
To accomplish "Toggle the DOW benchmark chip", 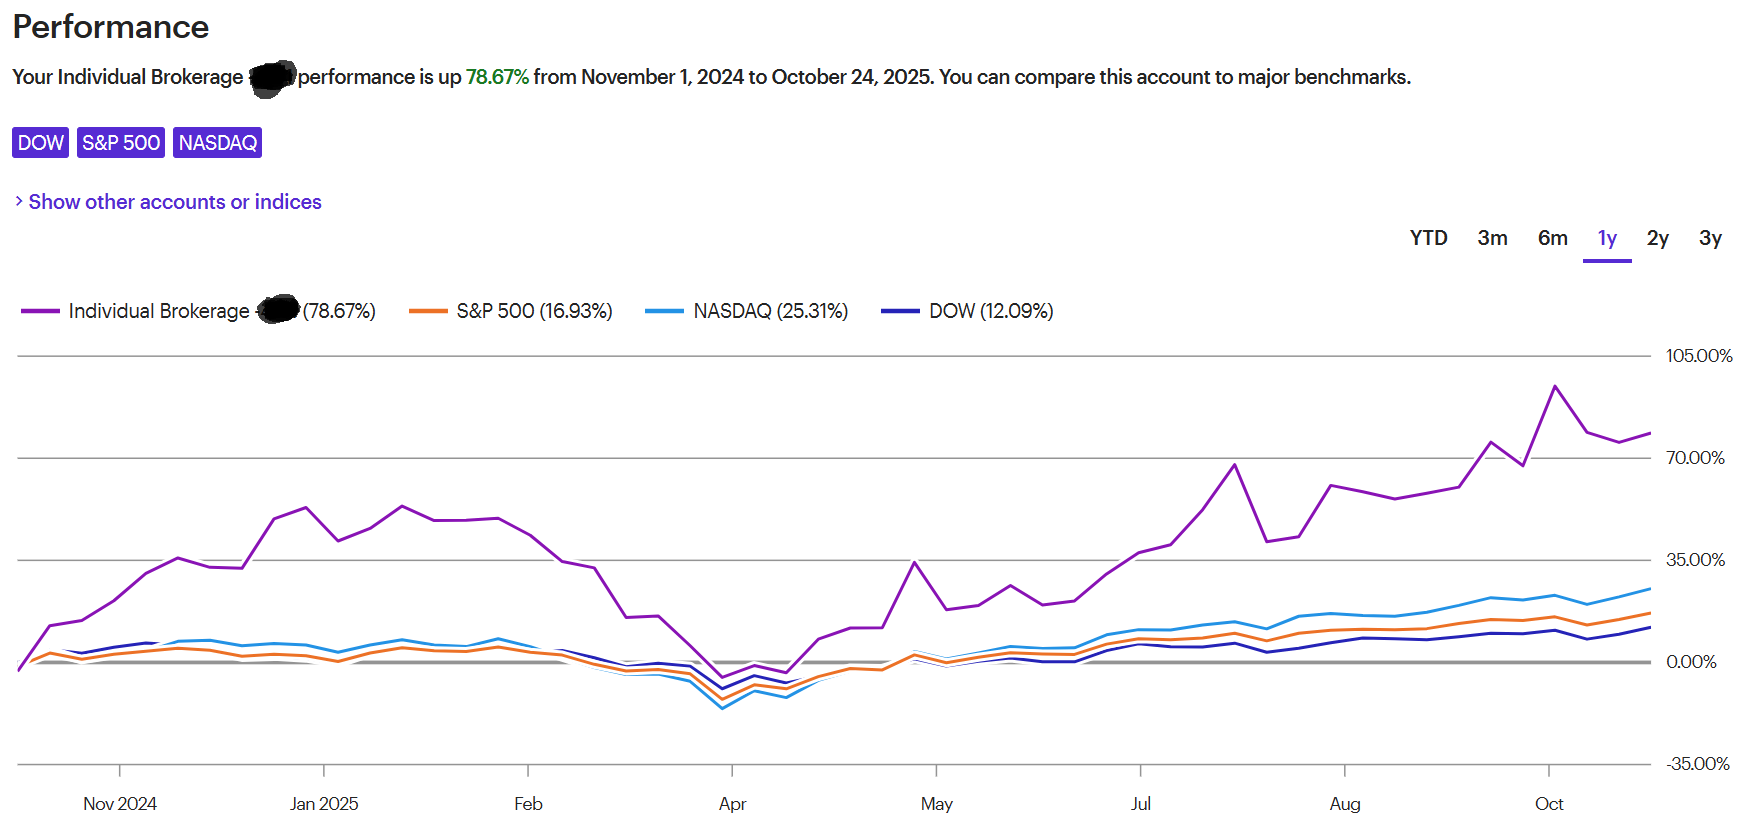I will point(40,143).
